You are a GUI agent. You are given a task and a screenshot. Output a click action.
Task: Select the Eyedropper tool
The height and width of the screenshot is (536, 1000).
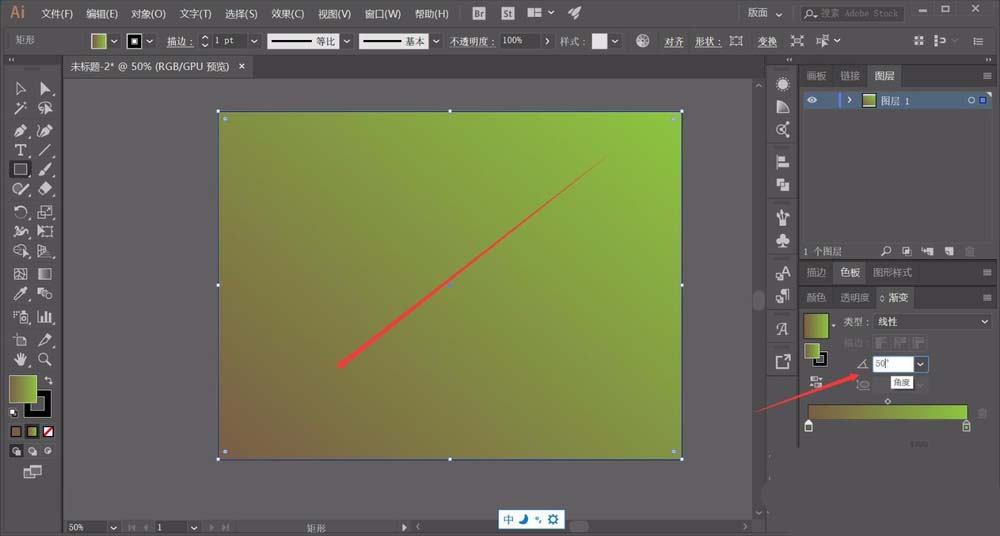click(x=20, y=294)
